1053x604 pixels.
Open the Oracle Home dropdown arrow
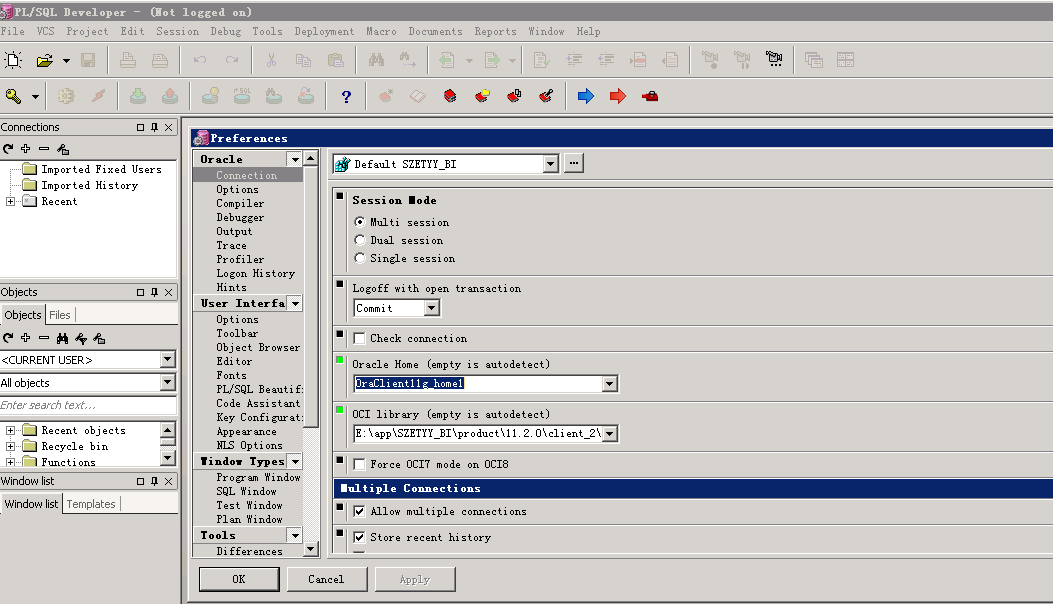click(x=610, y=384)
